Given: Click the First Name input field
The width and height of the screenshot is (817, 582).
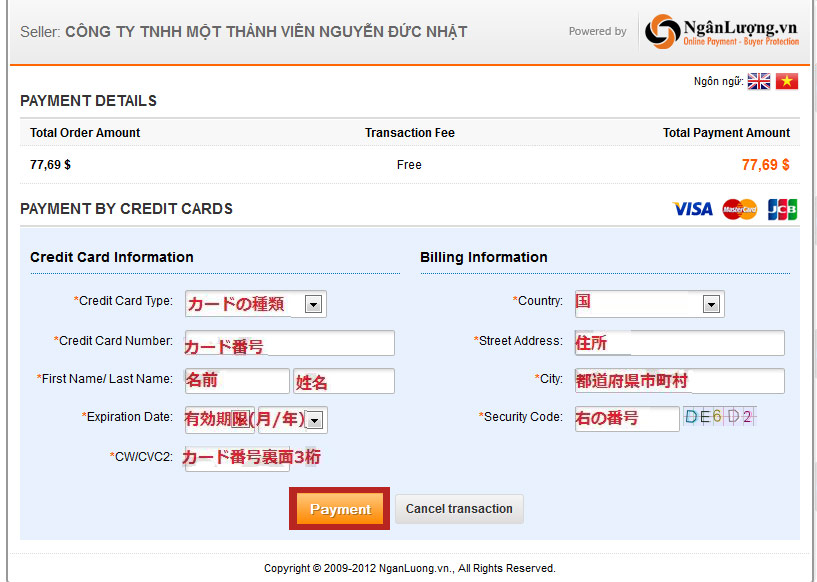Looking at the screenshot, I should pos(237,381).
